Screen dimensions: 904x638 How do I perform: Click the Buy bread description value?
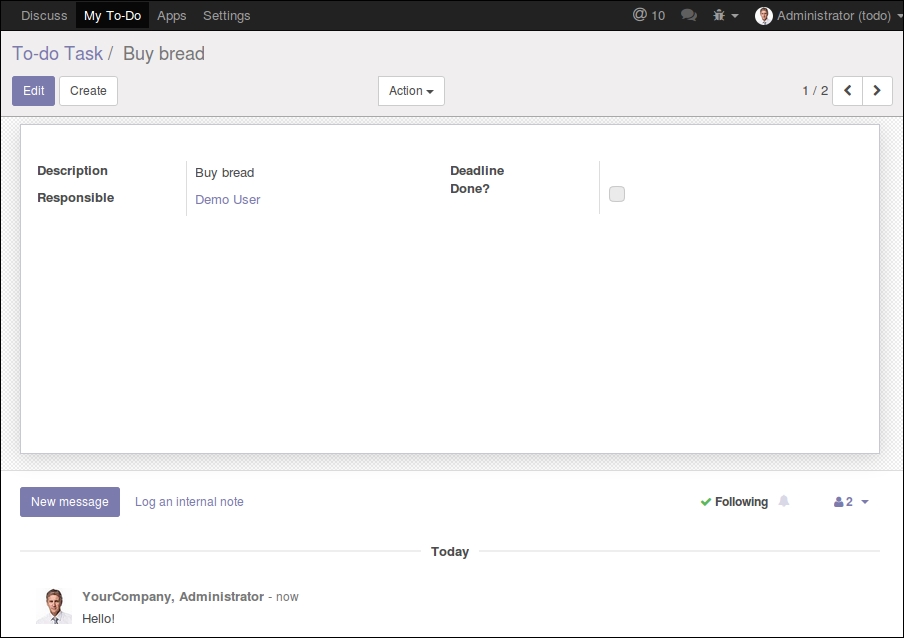pos(225,172)
